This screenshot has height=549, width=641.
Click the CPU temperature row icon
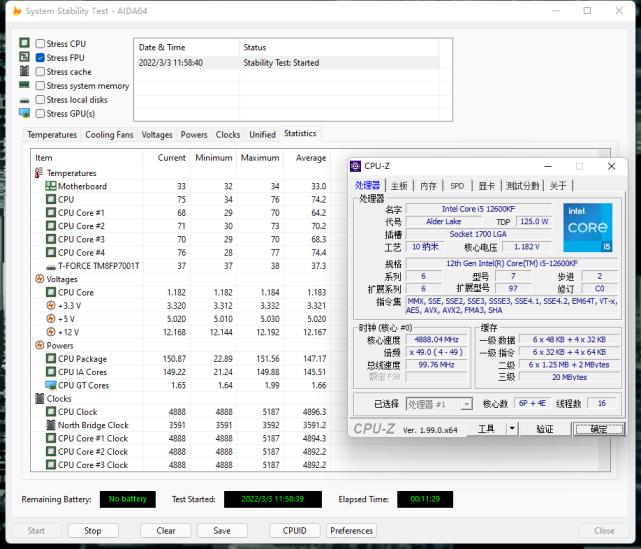click(x=51, y=199)
